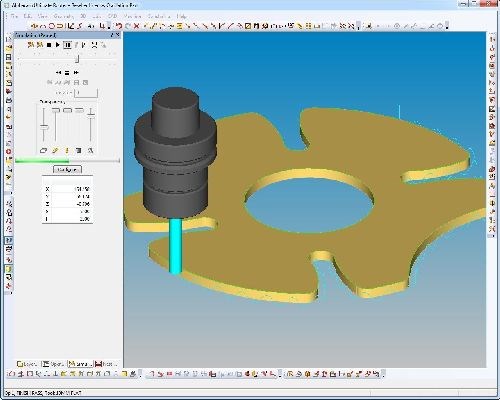The image size is (500, 400).
Task: Start simulation with the Play button
Action: pyautogui.click(x=58, y=45)
